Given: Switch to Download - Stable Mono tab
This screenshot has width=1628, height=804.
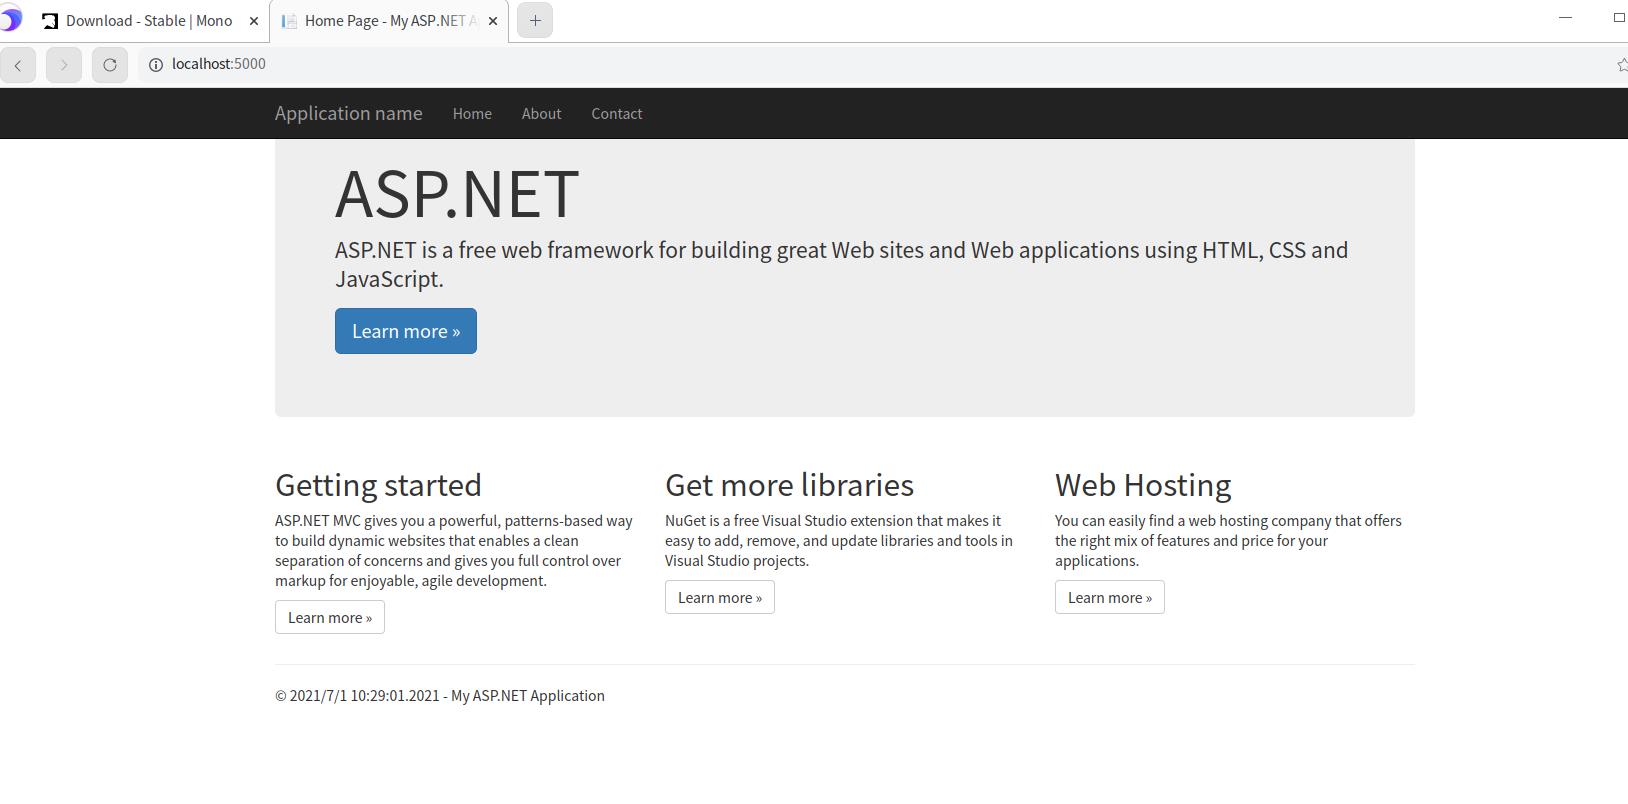Looking at the screenshot, I should (149, 21).
